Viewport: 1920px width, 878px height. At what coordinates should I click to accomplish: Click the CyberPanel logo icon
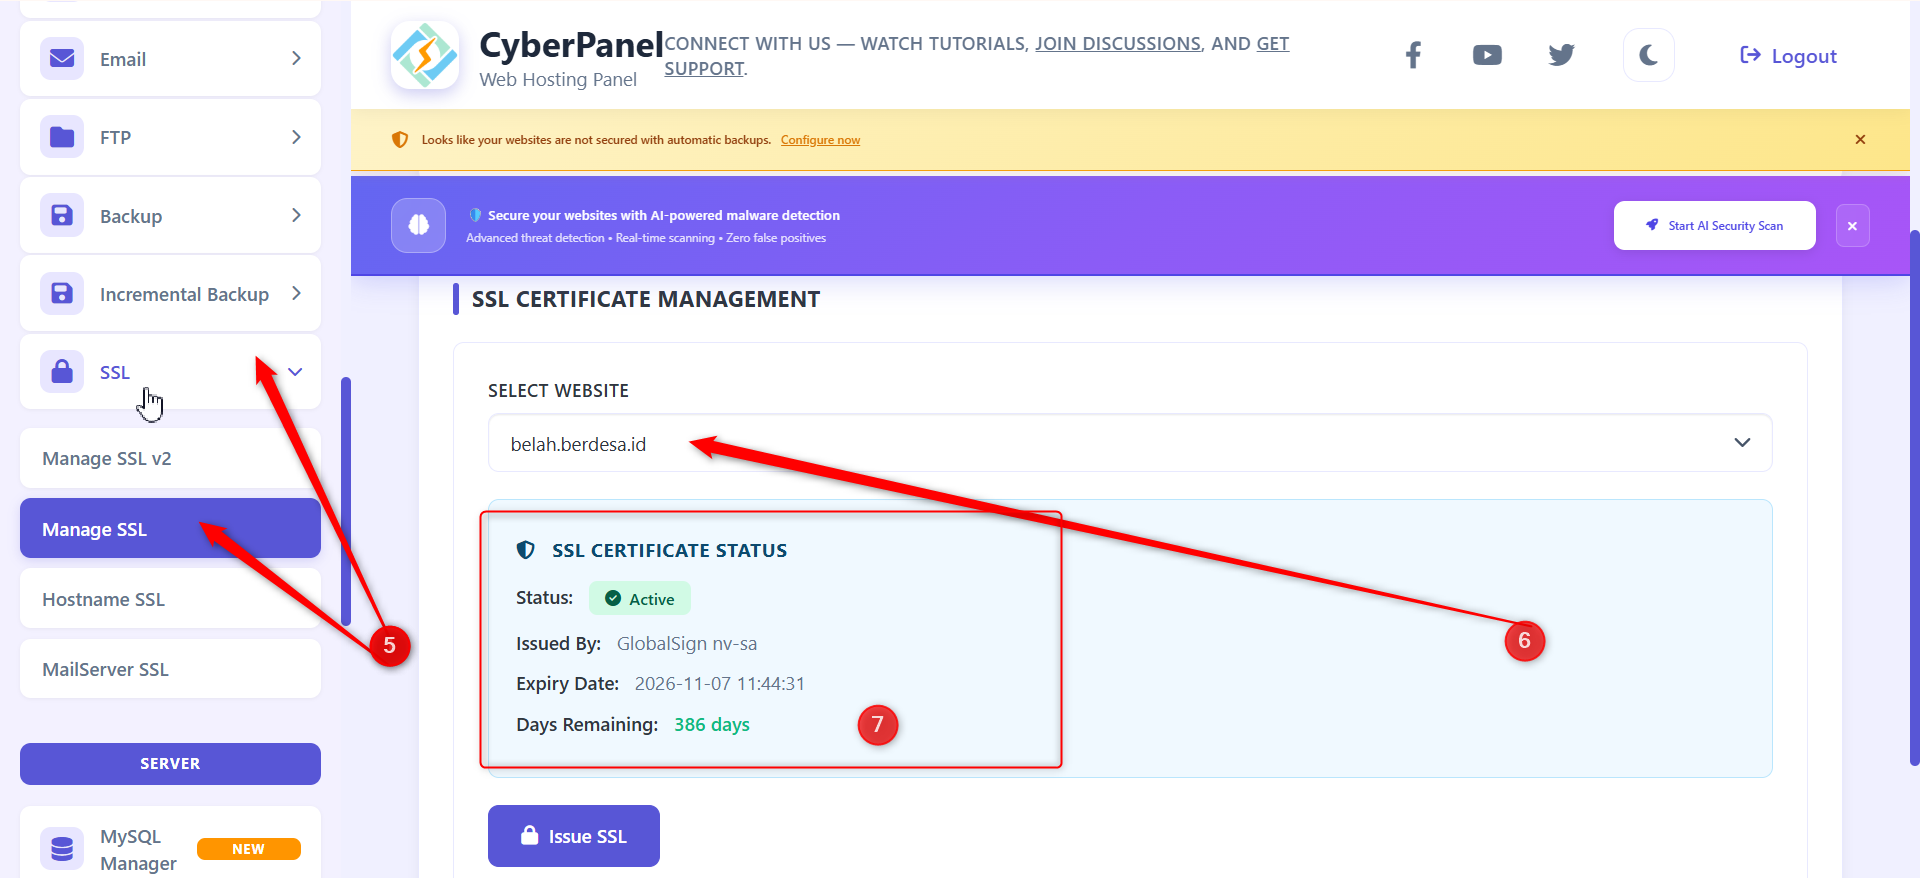point(425,55)
